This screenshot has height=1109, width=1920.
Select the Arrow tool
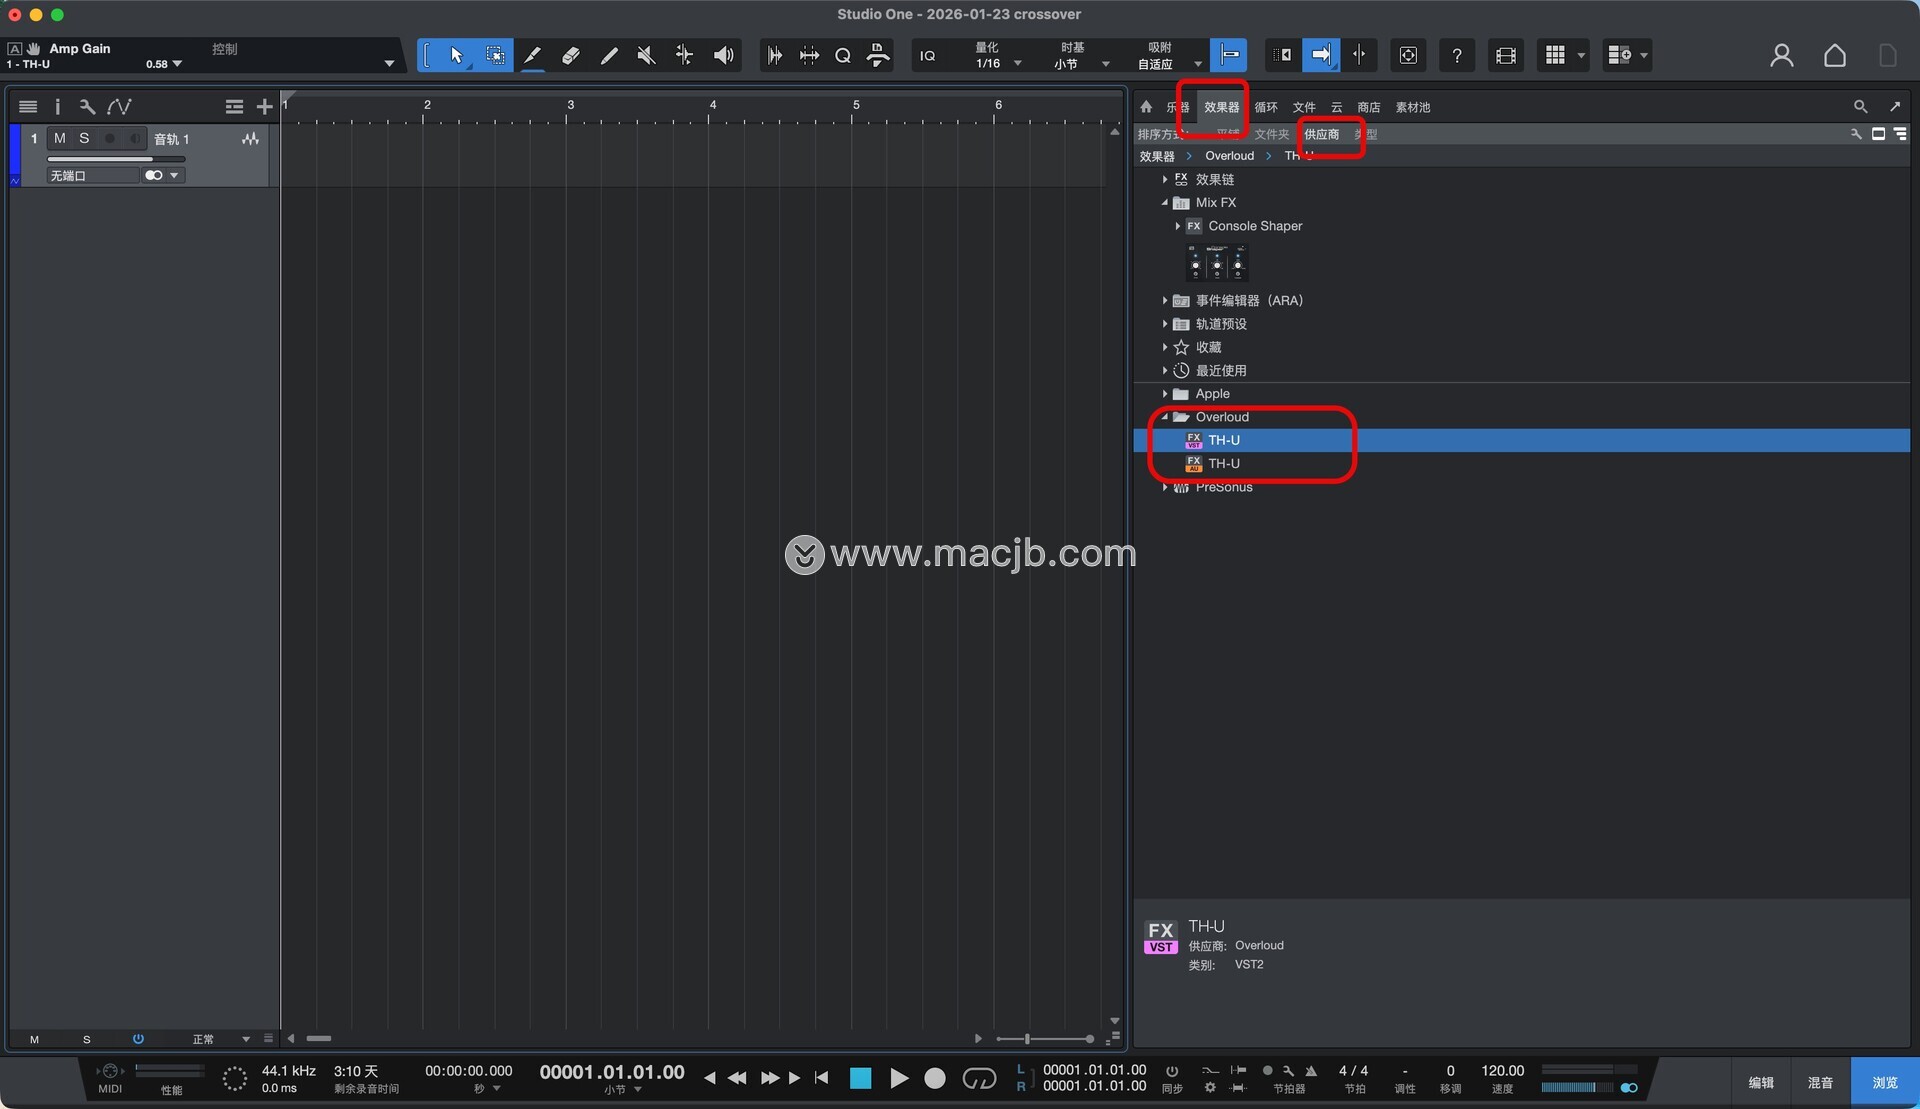[x=457, y=55]
